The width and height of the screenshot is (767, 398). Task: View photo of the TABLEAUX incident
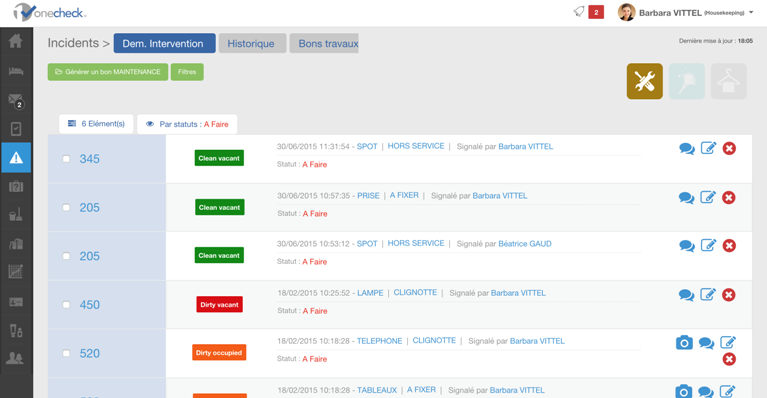[684, 392]
